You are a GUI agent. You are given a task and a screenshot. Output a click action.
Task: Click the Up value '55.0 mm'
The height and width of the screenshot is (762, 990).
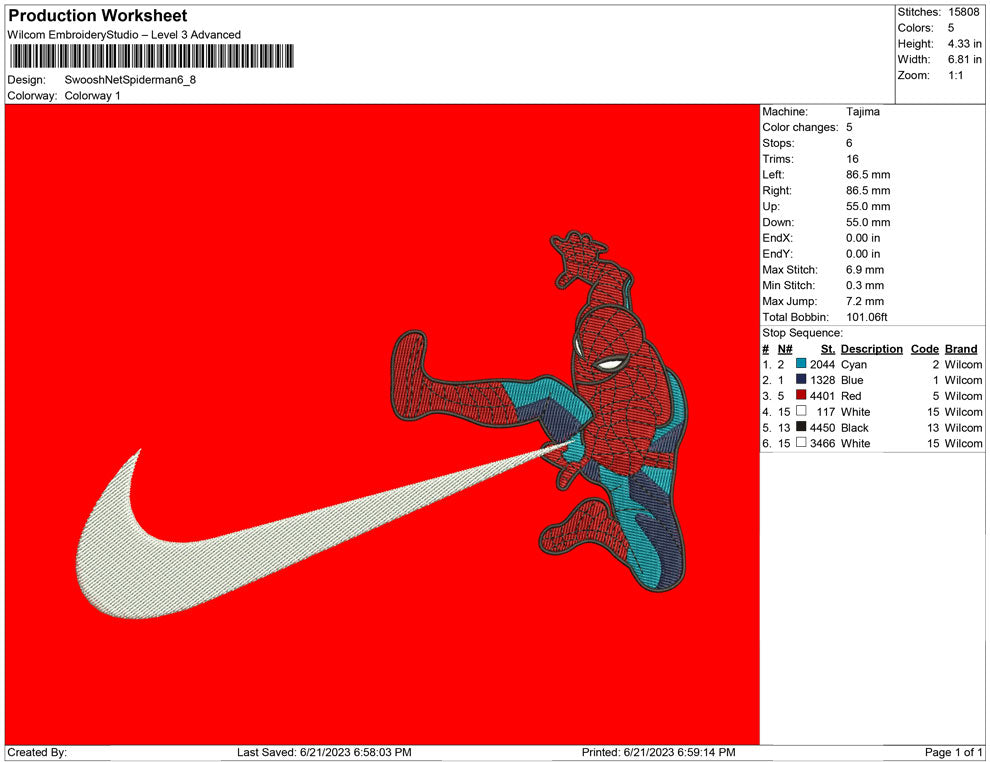click(x=868, y=206)
